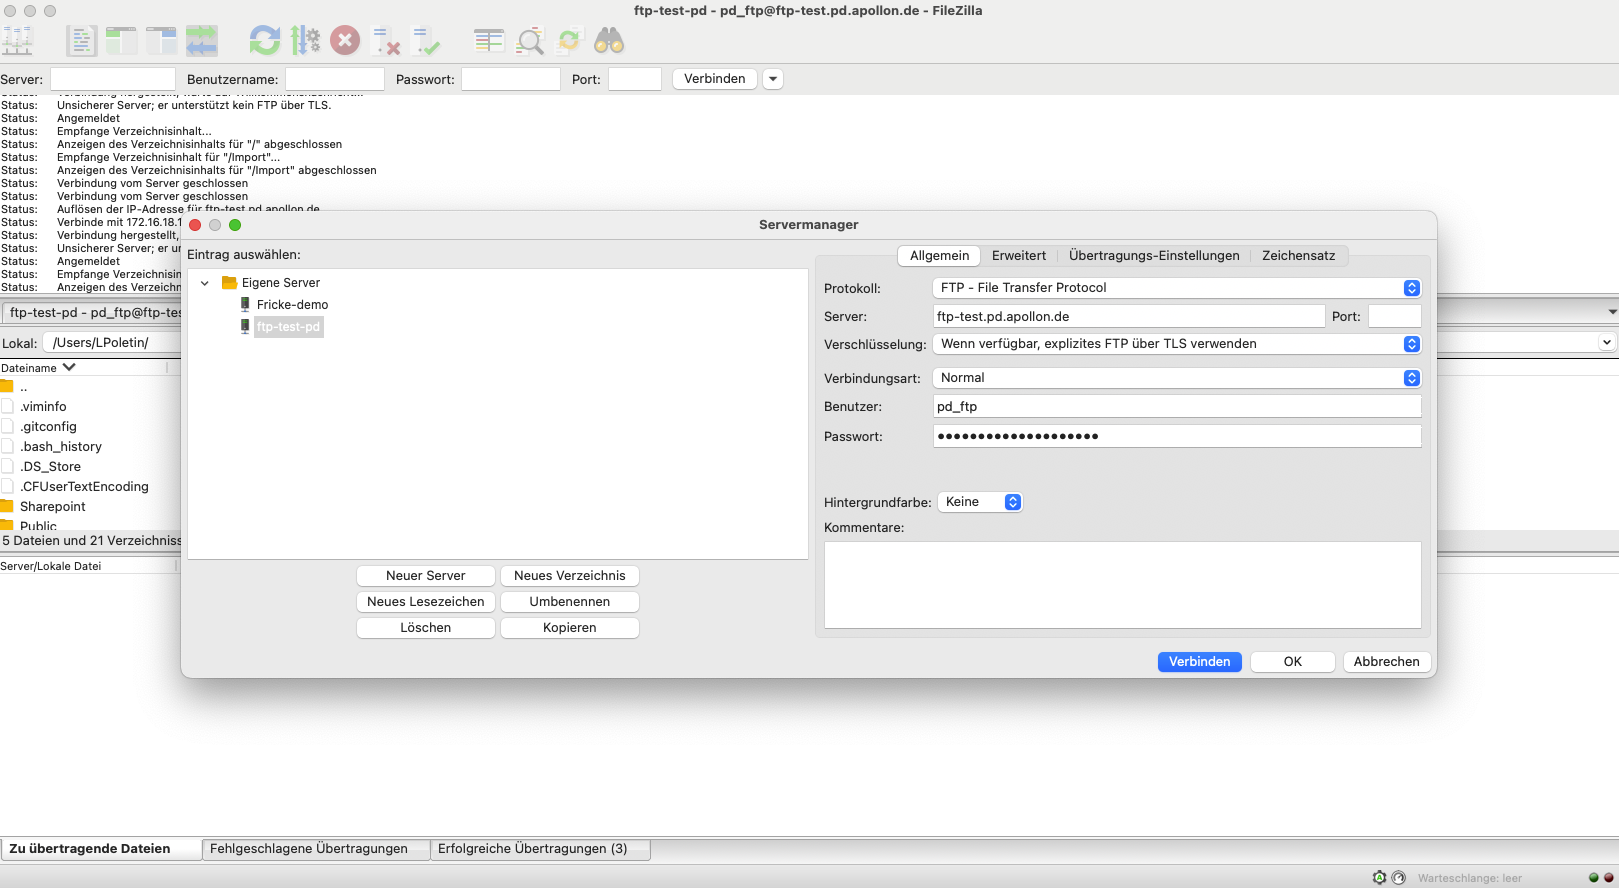Open the directory listing filters icon

489,41
